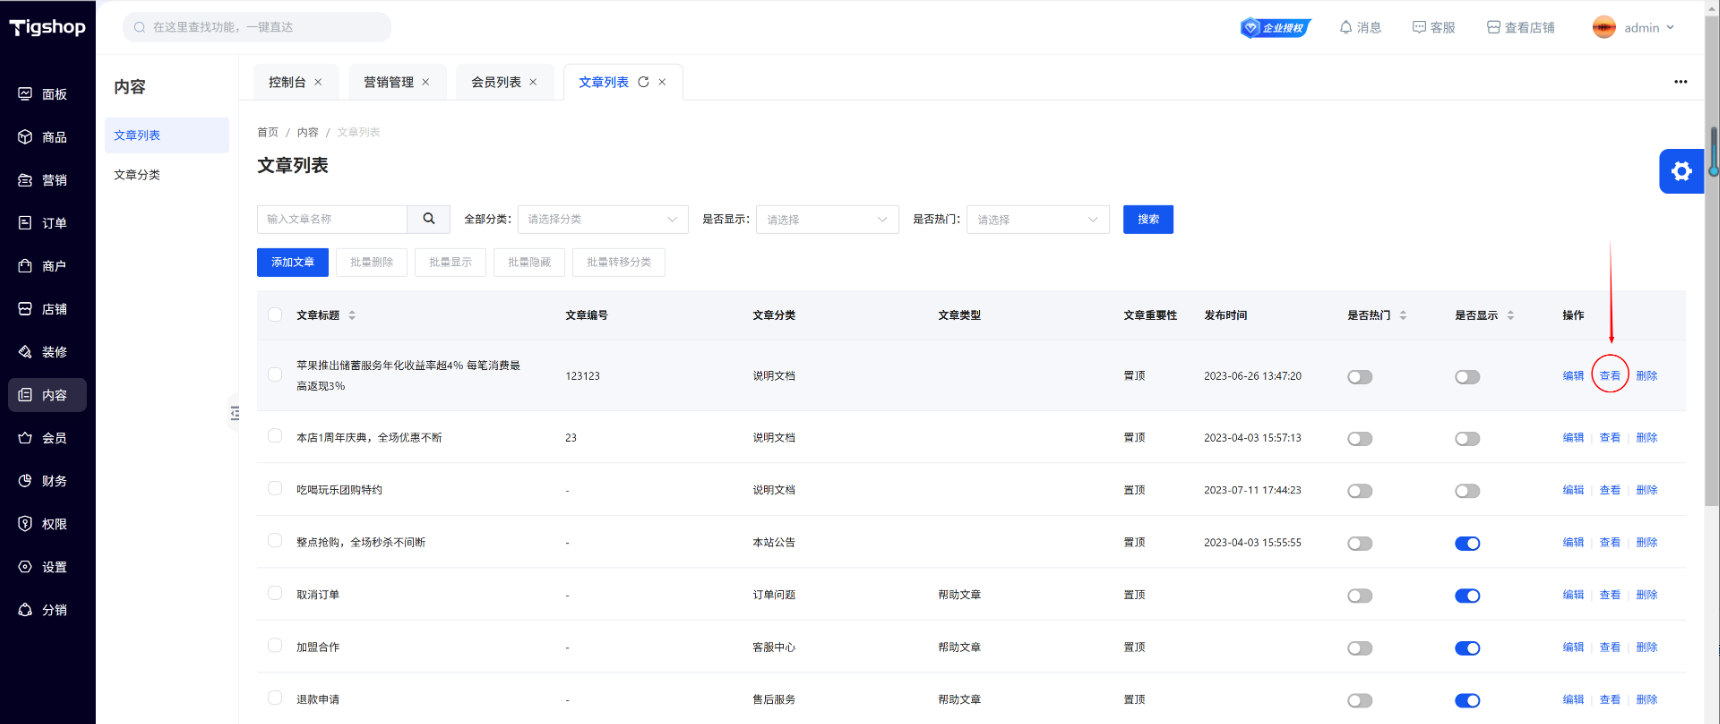This screenshot has height=724, width=1720.
Task: Collapse the submenu panel handle
Action: (234, 413)
